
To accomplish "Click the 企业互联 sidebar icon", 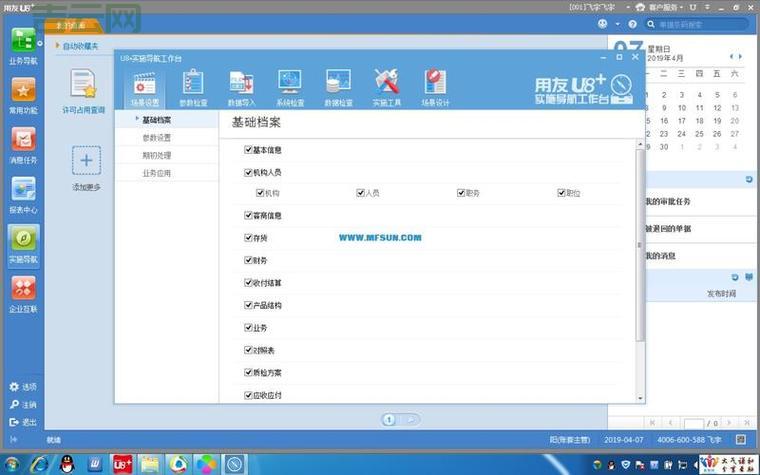I will (22, 292).
